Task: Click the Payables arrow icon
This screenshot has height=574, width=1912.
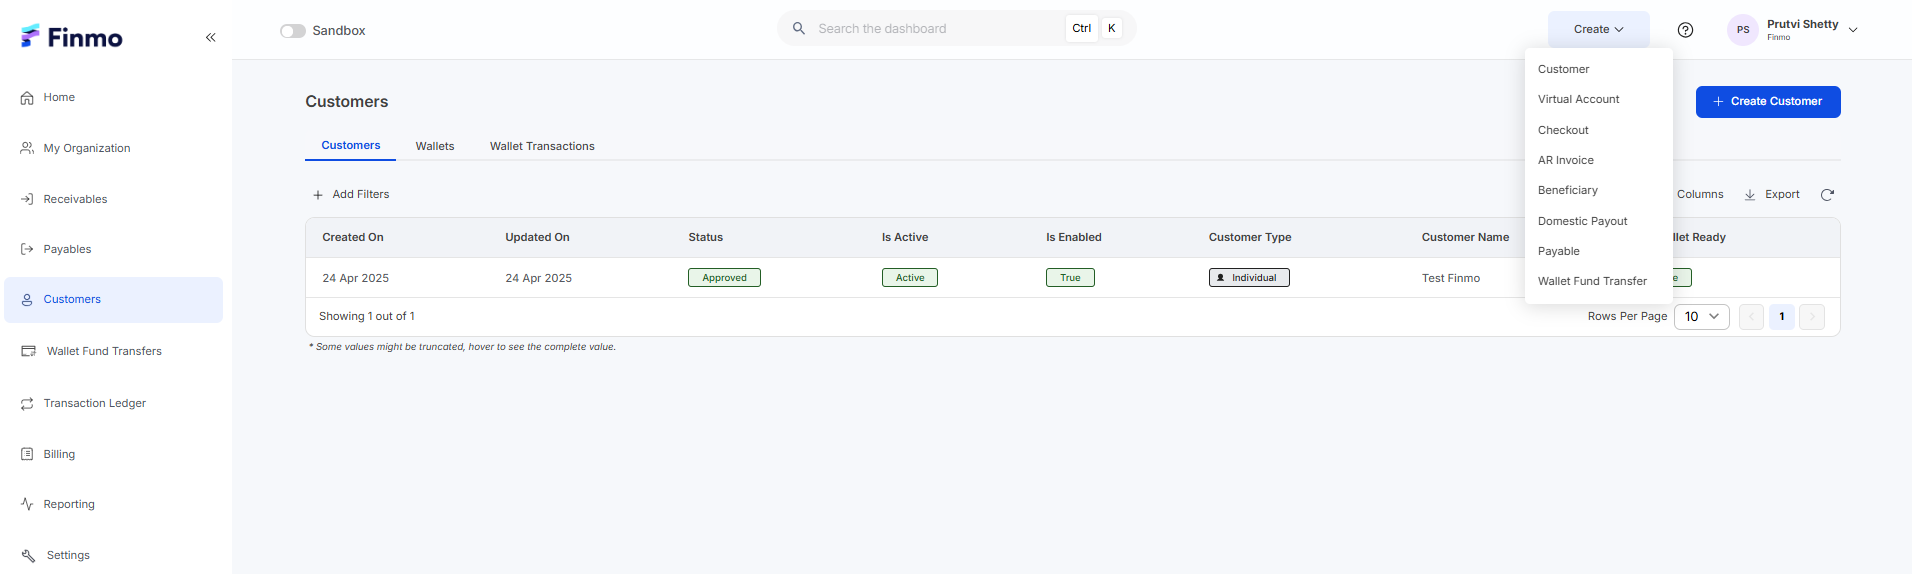Action: point(27,249)
